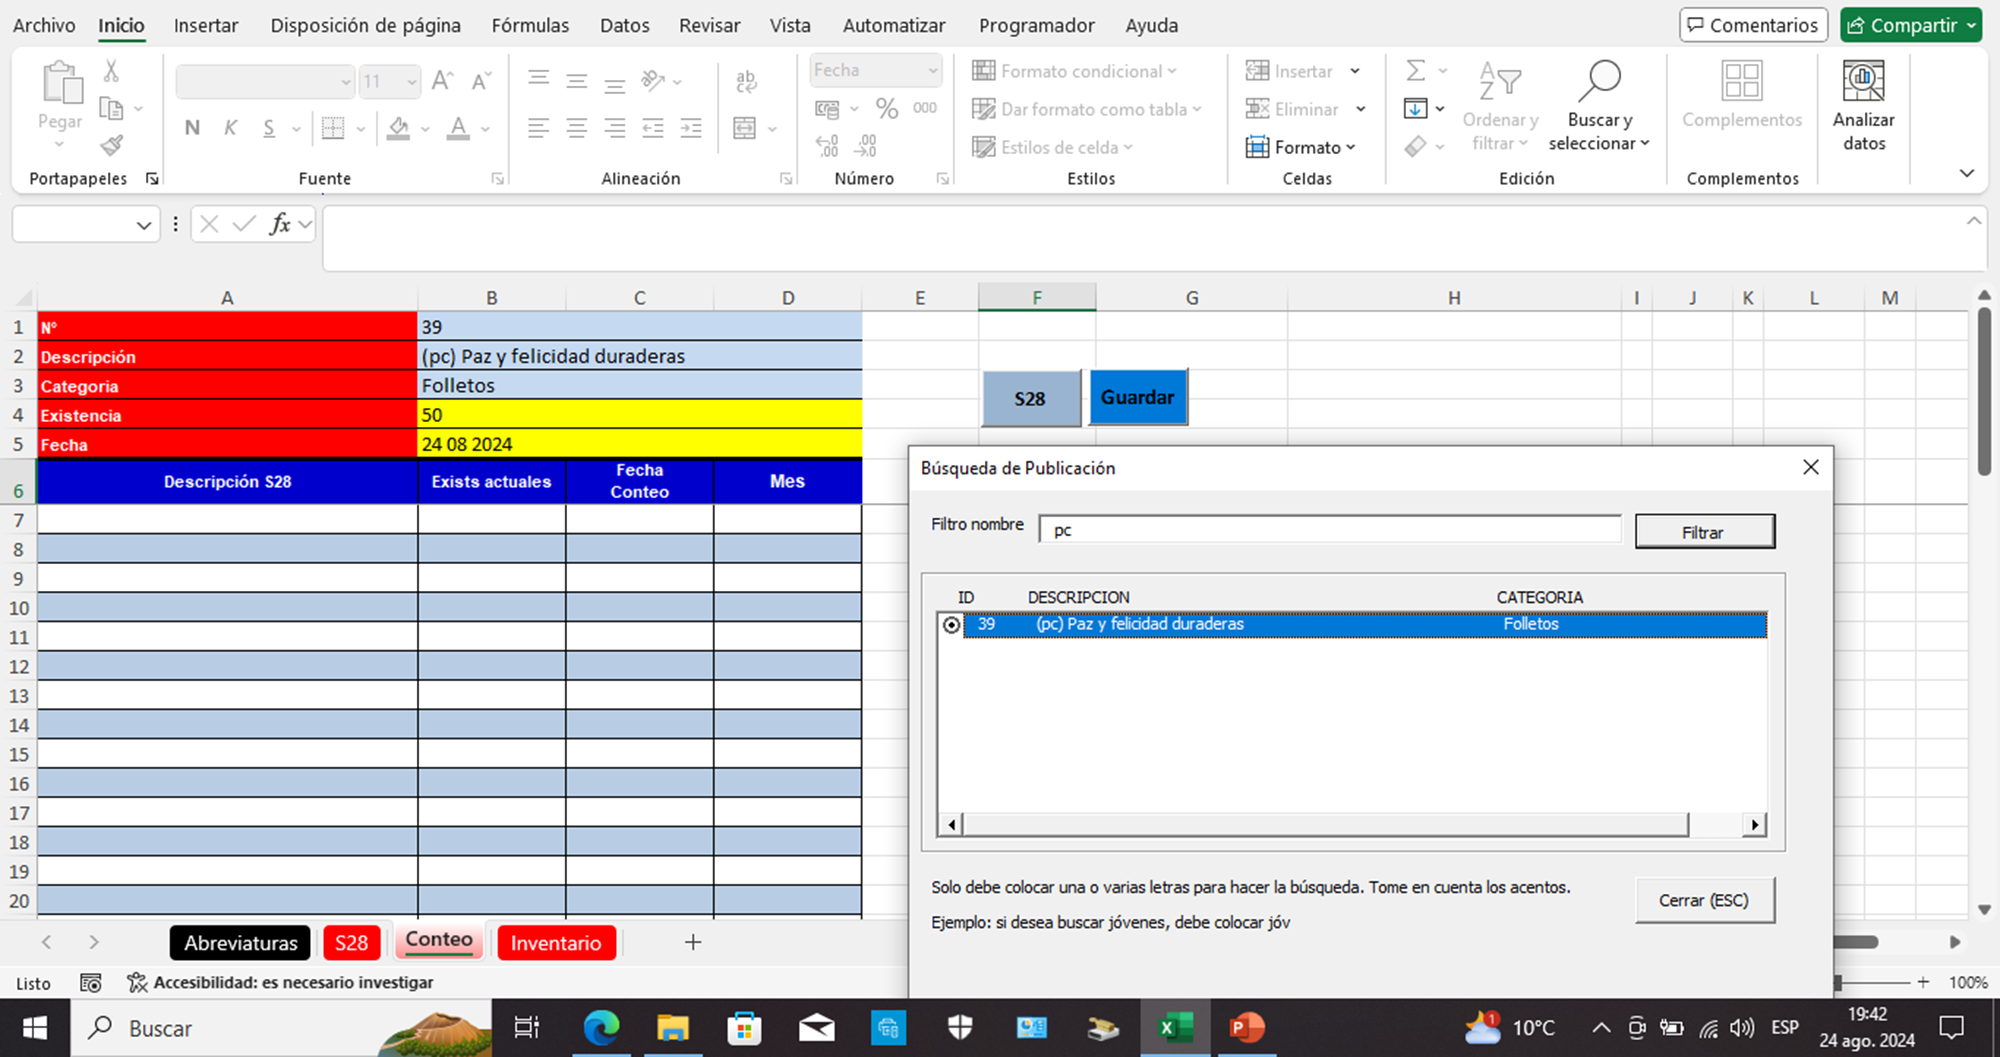Click Cerrar (ESC) to dismiss search
This screenshot has height=1057, width=2000.
click(1704, 900)
